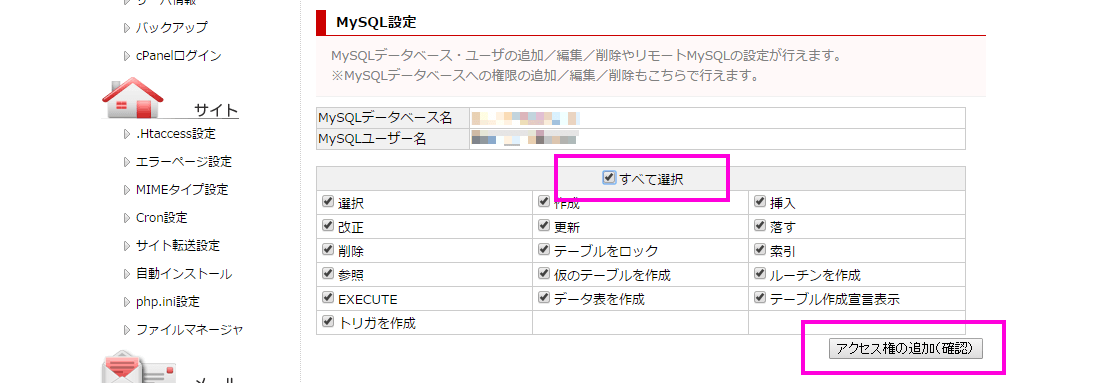The width and height of the screenshot is (1110, 383).
Task: Go to エラーページ設定
Action: click(x=183, y=162)
